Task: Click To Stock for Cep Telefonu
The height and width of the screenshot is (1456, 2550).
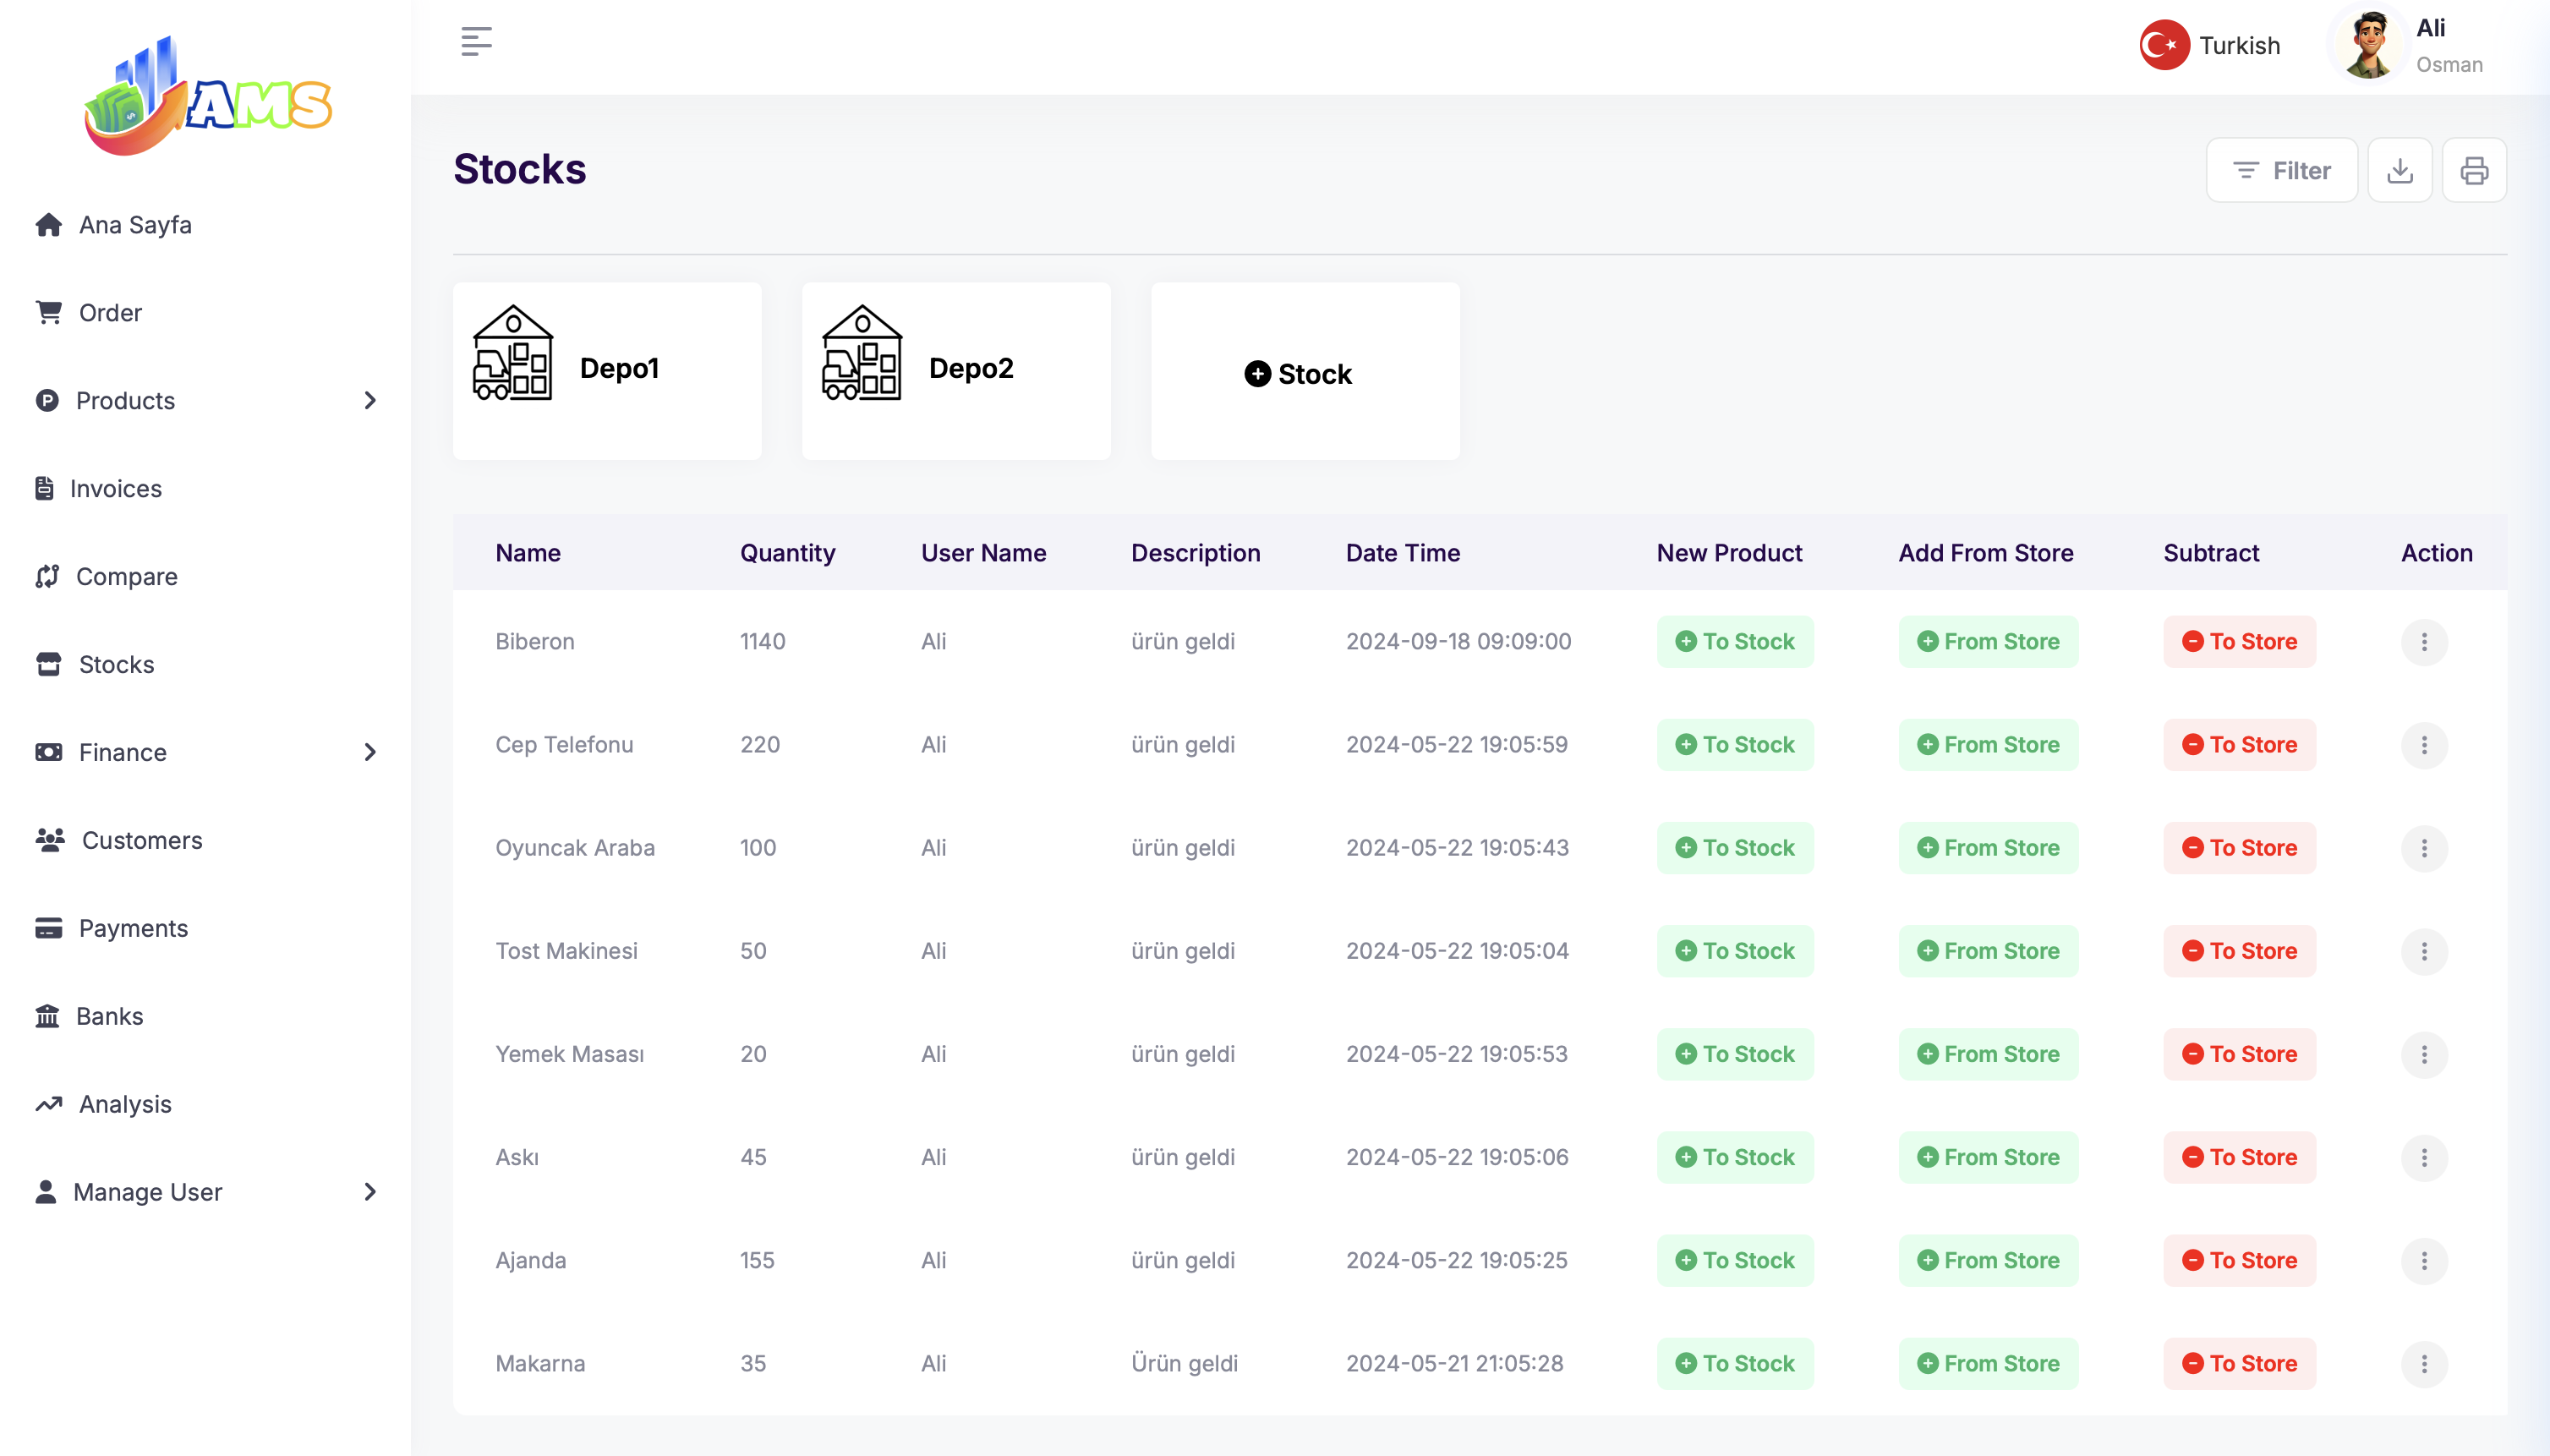Action: click(x=1734, y=745)
